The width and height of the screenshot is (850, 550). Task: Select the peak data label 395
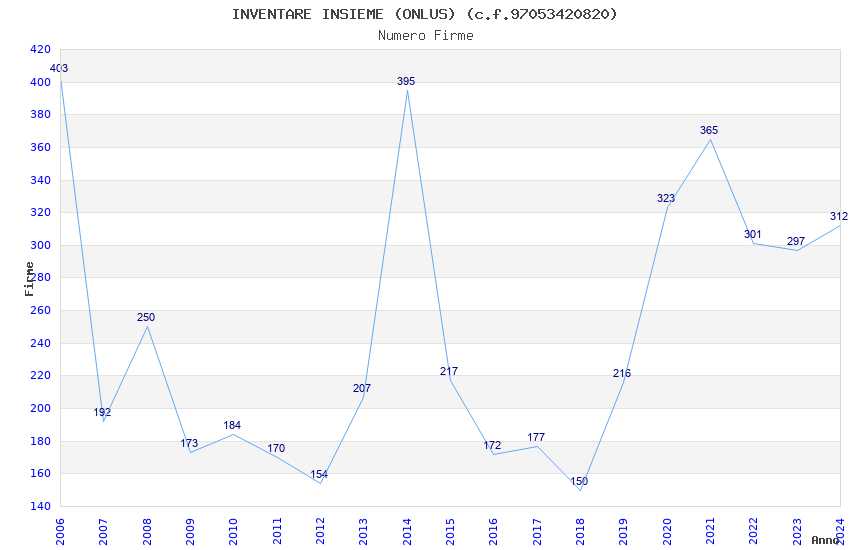406,81
